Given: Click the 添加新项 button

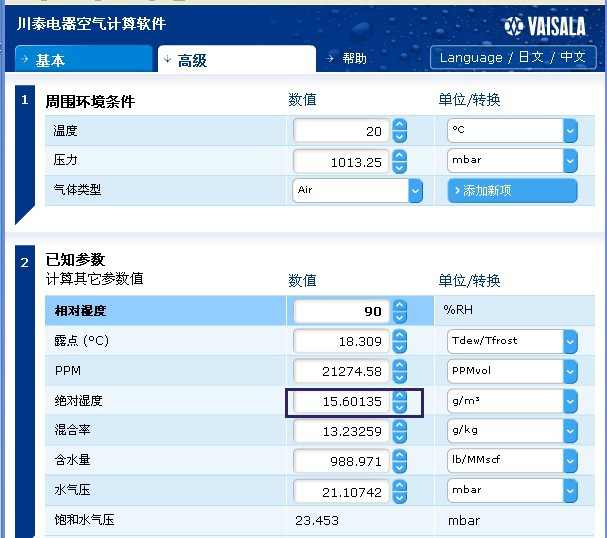Looking at the screenshot, I should click(512, 190).
